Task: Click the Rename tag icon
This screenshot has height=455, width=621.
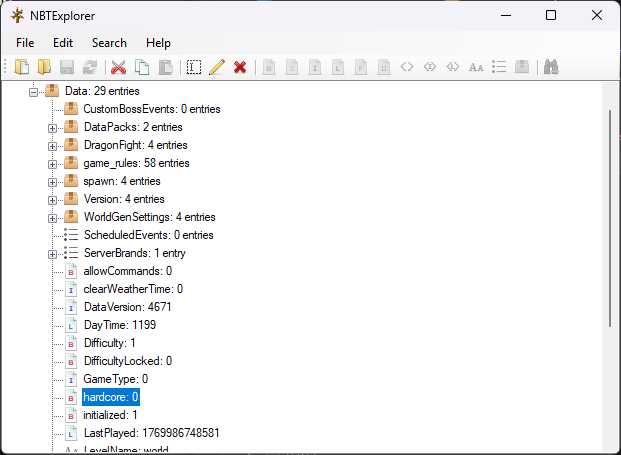Action: coord(193,67)
